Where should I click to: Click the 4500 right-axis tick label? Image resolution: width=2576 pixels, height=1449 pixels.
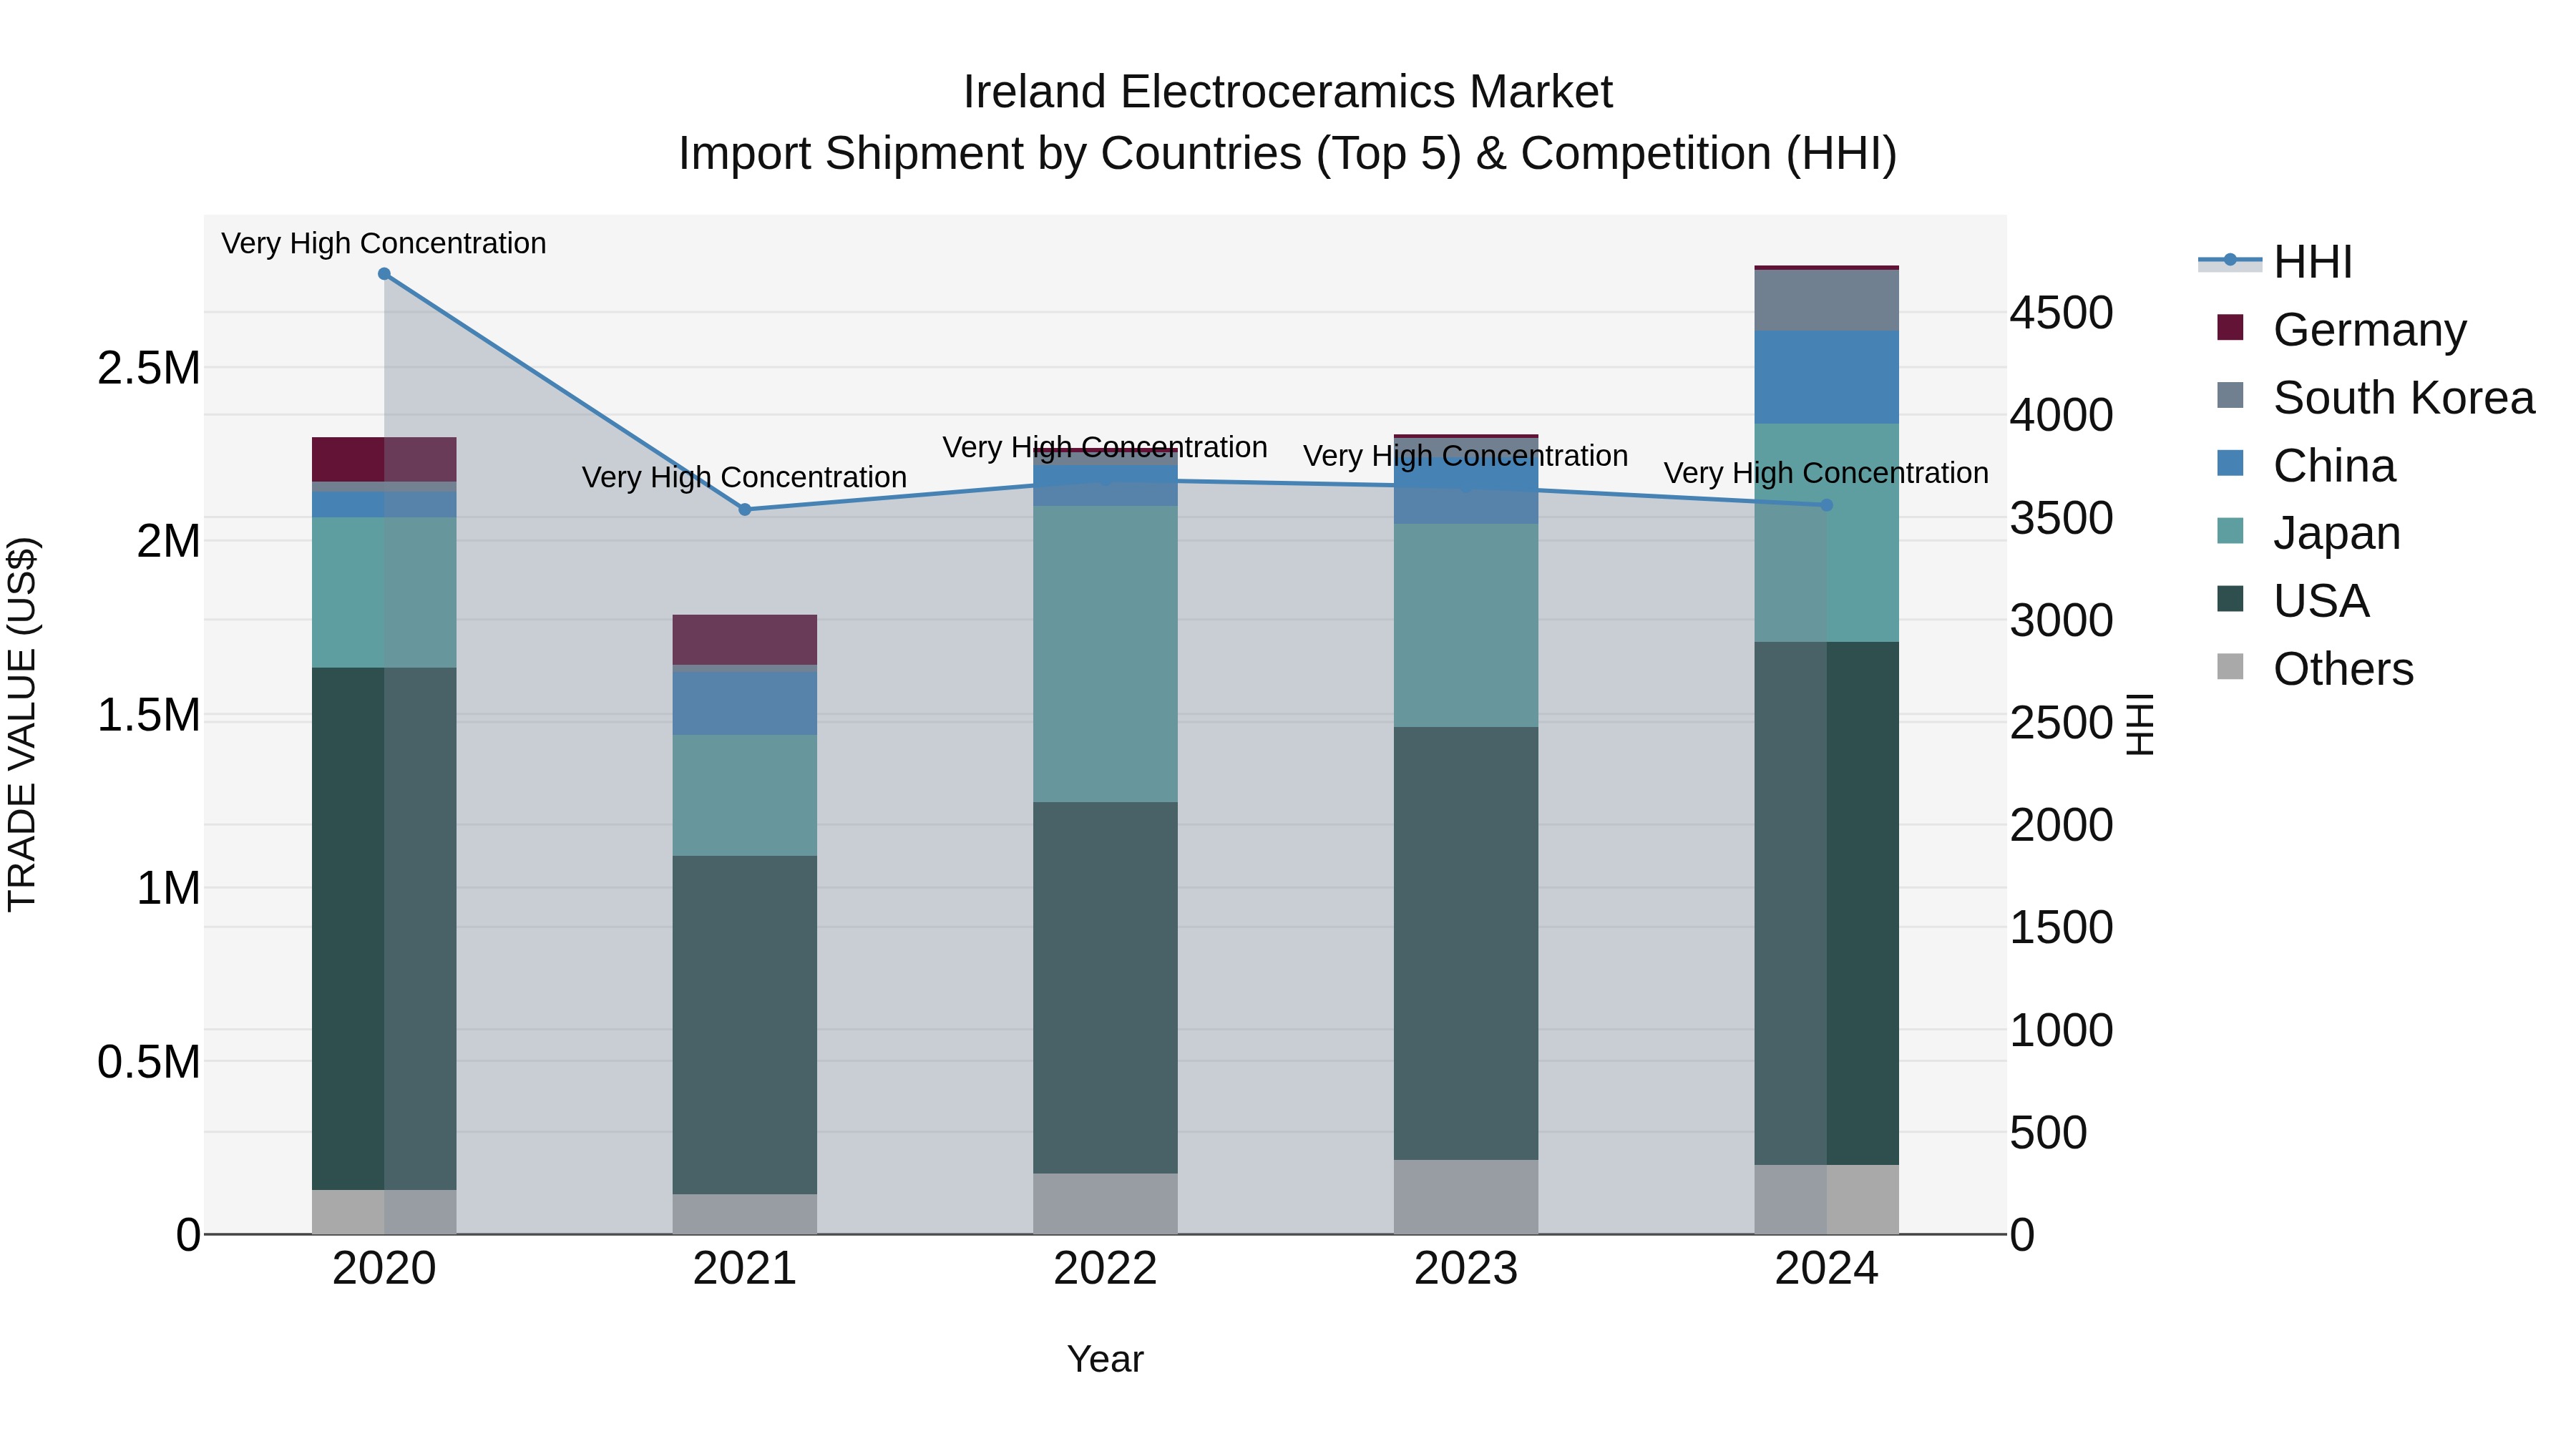(2062, 313)
